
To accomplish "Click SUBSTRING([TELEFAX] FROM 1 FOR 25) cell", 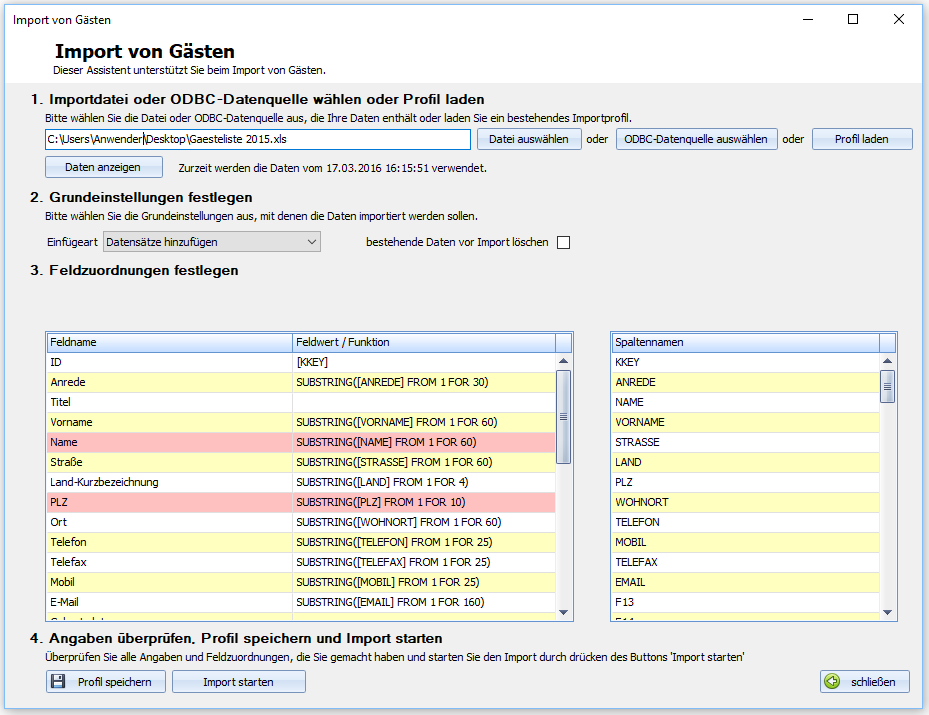I will pos(424,562).
